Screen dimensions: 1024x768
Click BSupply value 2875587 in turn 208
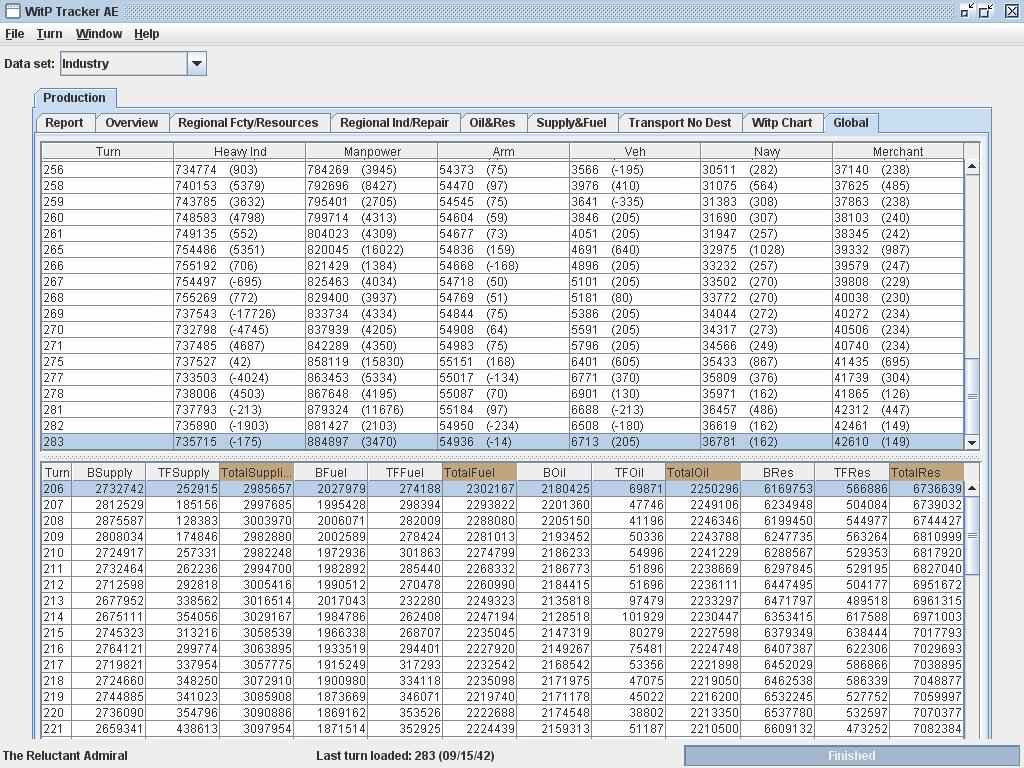(109, 521)
